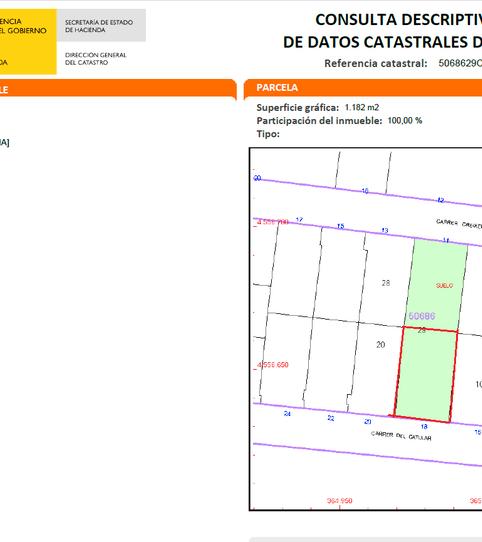This screenshot has width=482, height=542.
Task: Click the 'SUELO' label in green parcel
Action: (x=444, y=286)
